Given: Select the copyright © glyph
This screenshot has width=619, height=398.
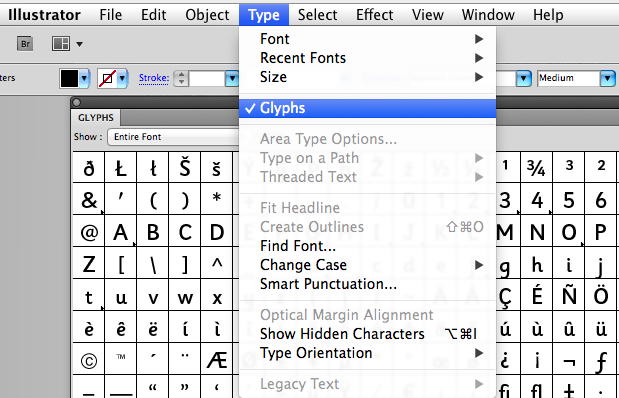Looking at the screenshot, I should [89, 359].
